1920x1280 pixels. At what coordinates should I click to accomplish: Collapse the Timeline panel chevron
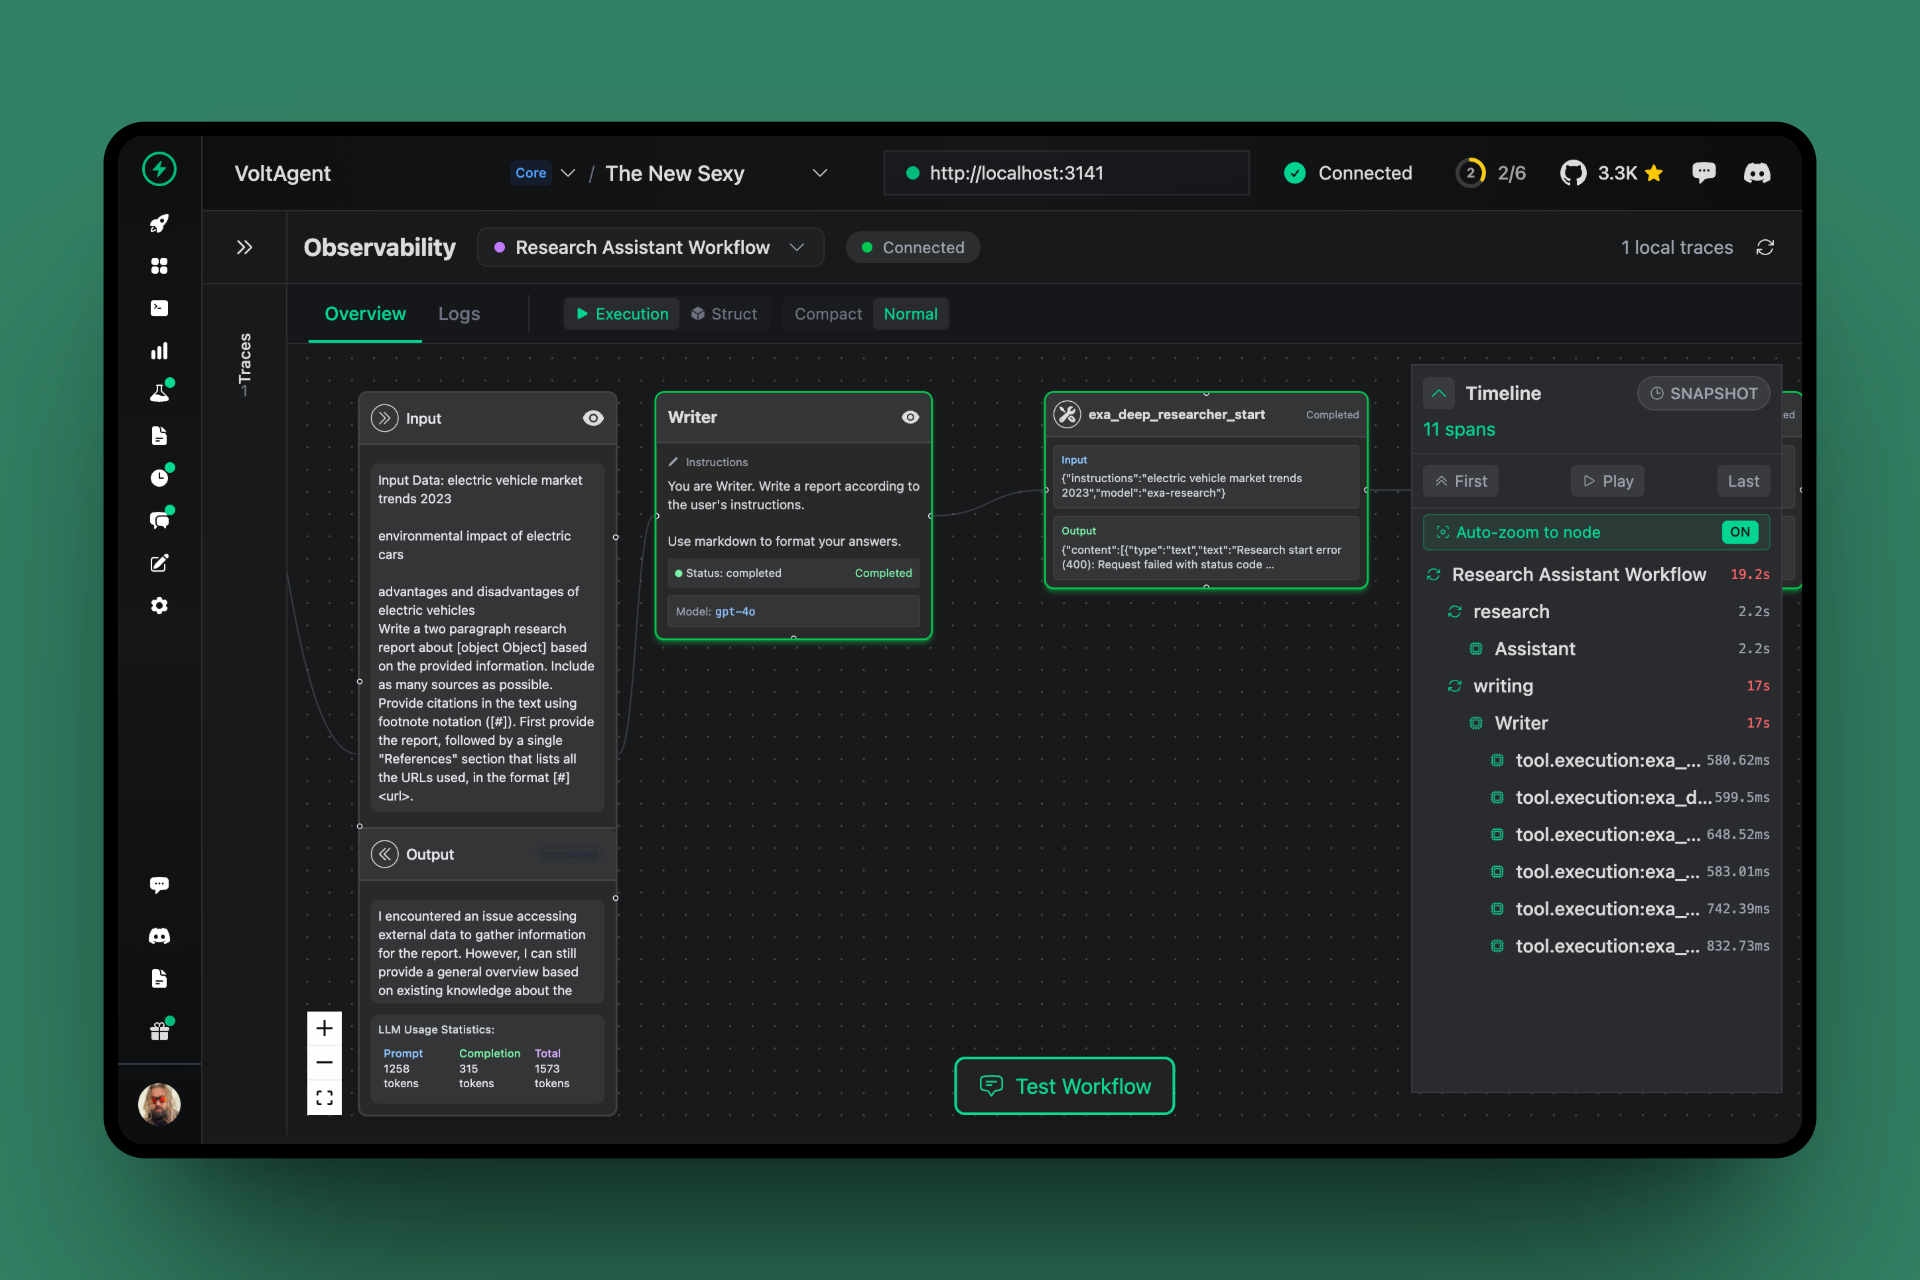[1438, 393]
